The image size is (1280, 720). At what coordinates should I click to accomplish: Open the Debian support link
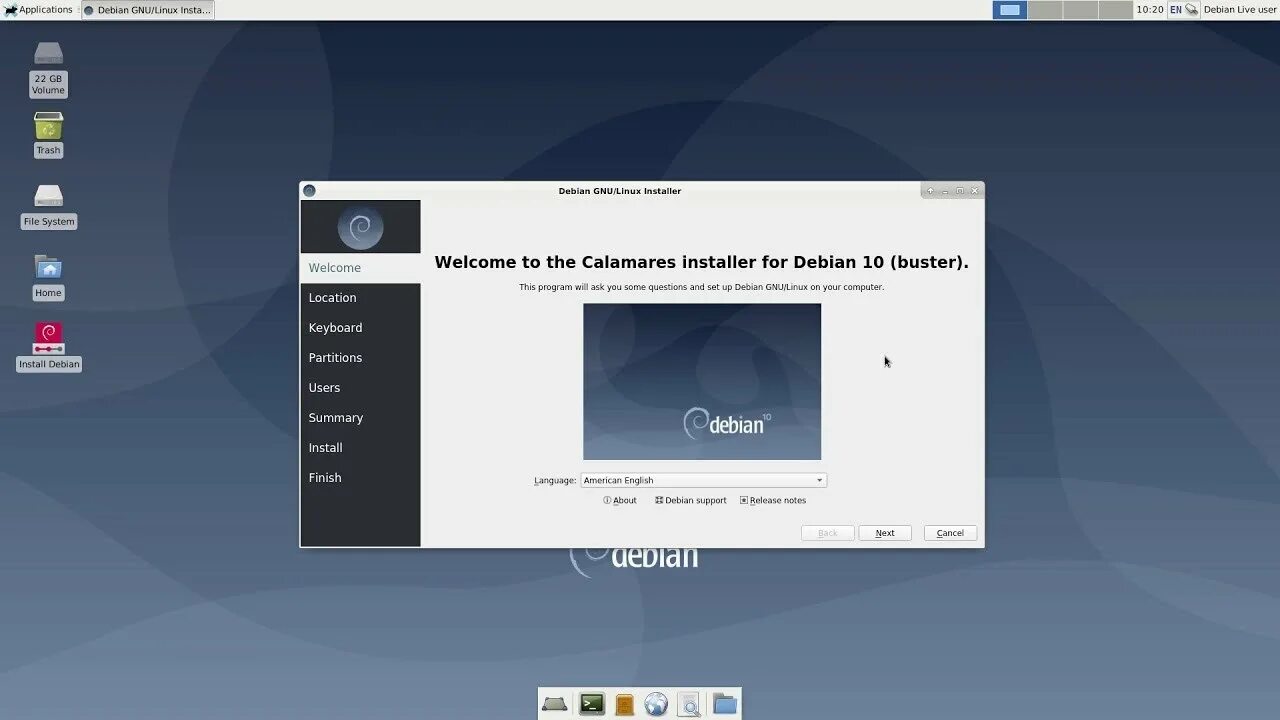pyautogui.click(x=691, y=500)
